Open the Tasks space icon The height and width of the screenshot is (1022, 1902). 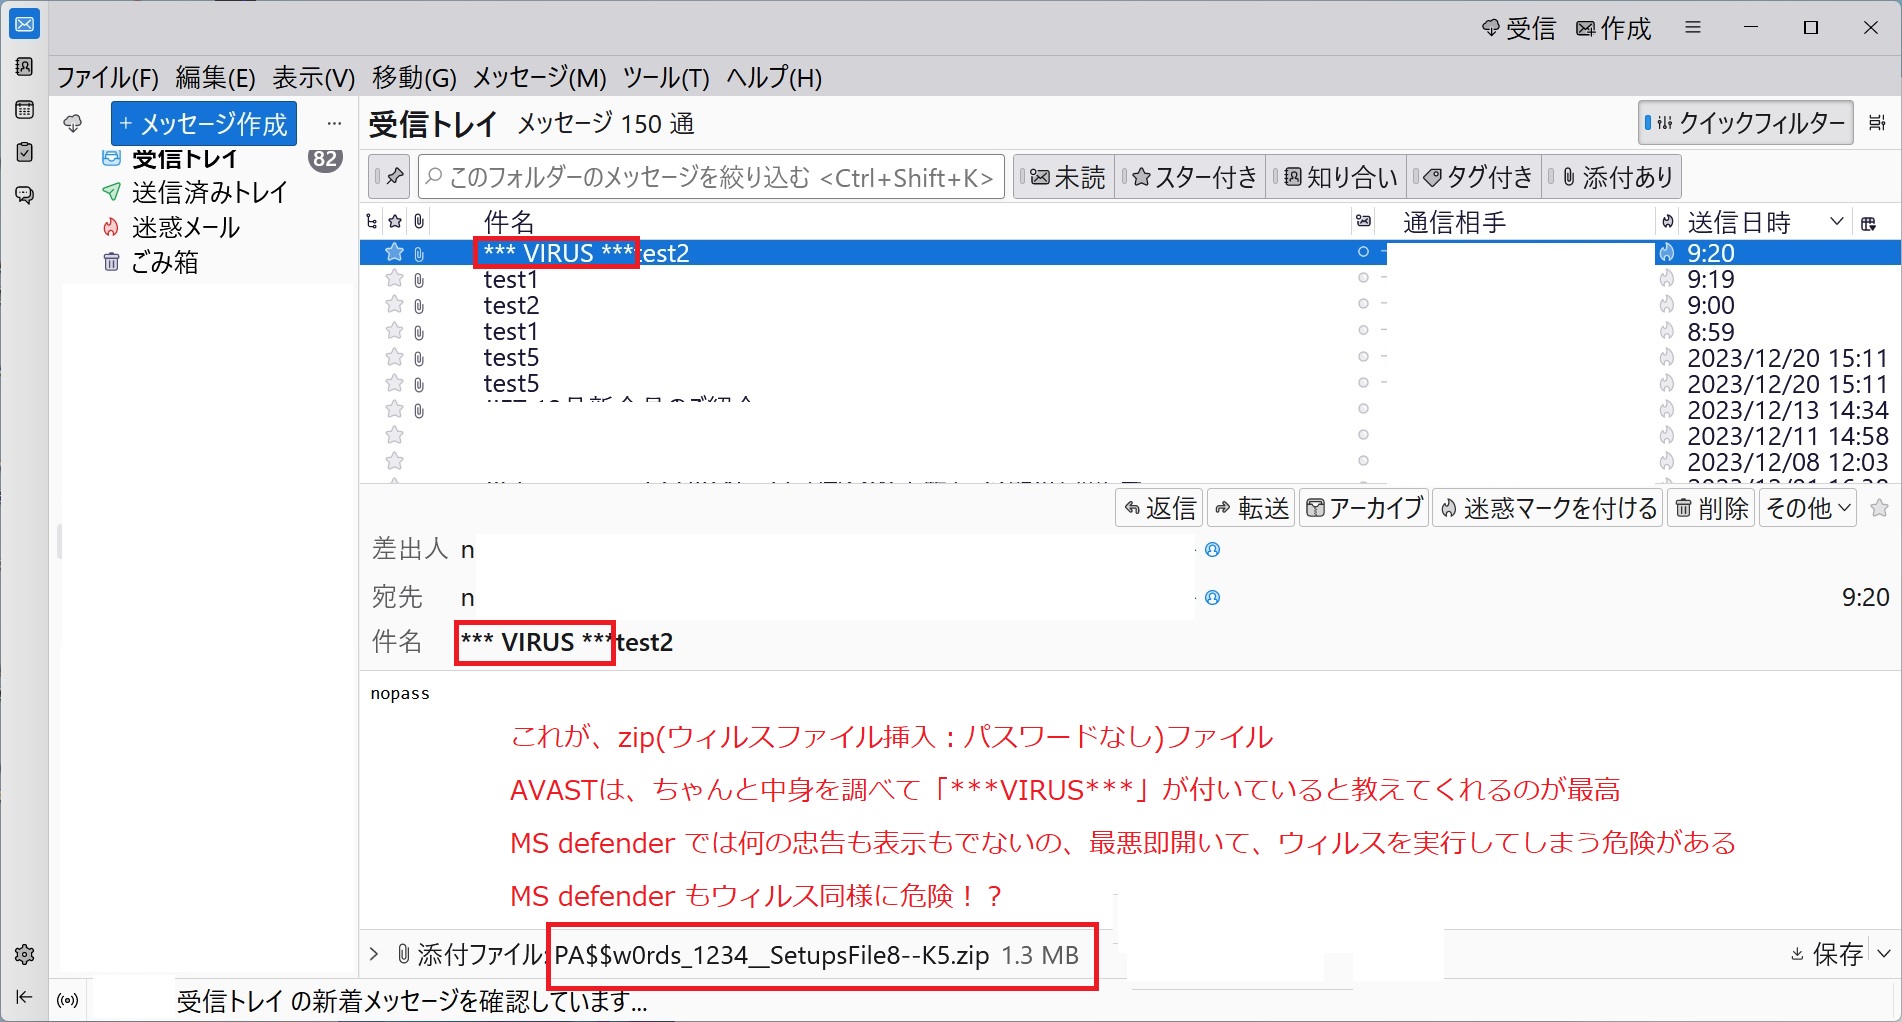(x=24, y=152)
